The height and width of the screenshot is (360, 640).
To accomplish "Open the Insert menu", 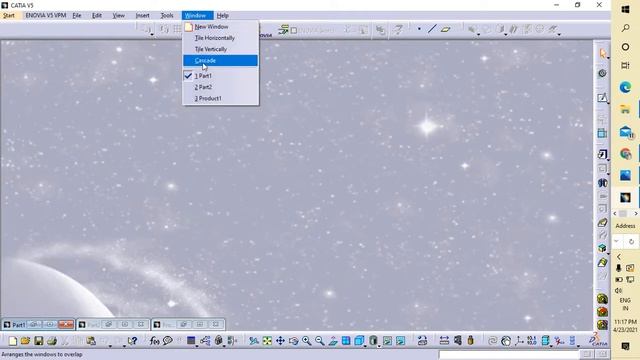I will [x=142, y=16].
